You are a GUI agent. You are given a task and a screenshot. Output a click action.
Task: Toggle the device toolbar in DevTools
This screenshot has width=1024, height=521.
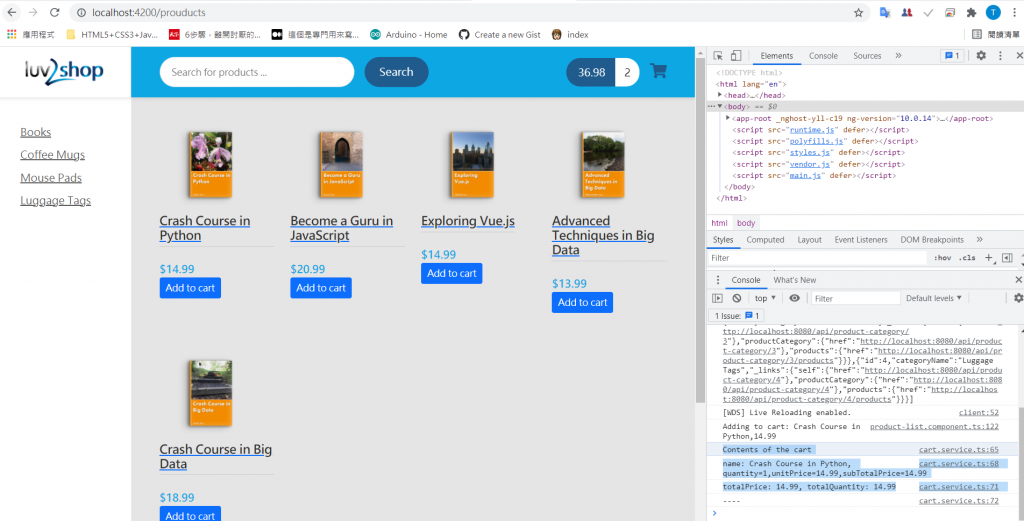coord(735,55)
